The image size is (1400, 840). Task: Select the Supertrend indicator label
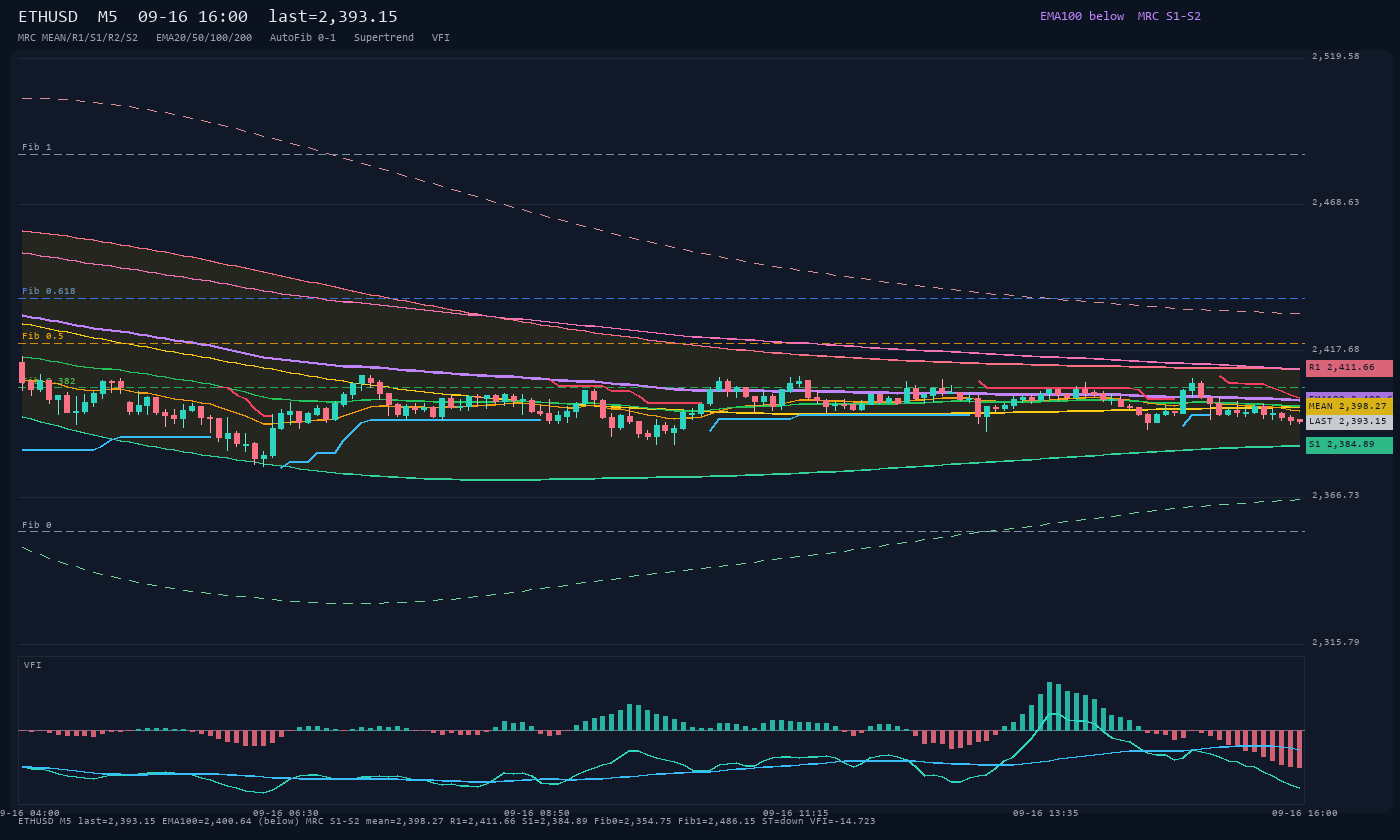(384, 37)
